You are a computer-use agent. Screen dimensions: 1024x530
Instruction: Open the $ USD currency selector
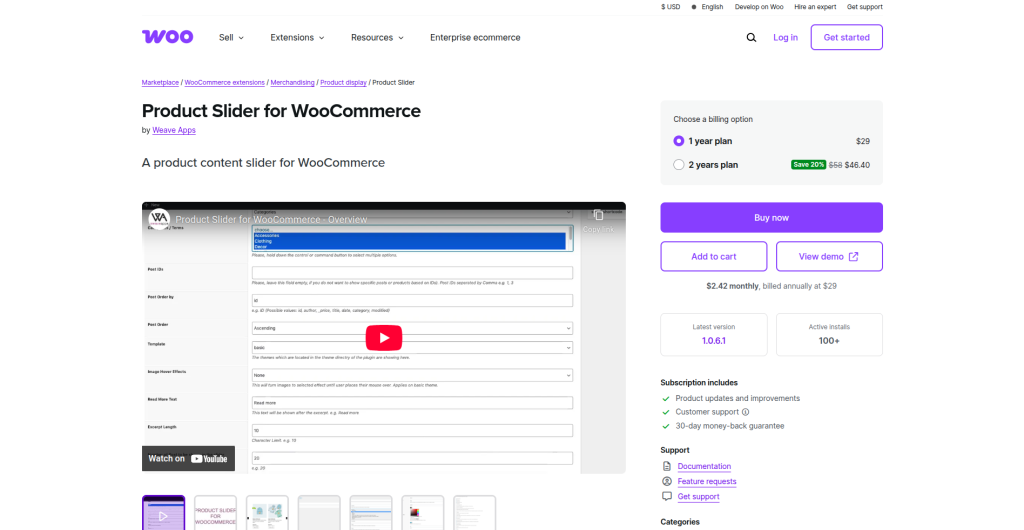pos(670,7)
